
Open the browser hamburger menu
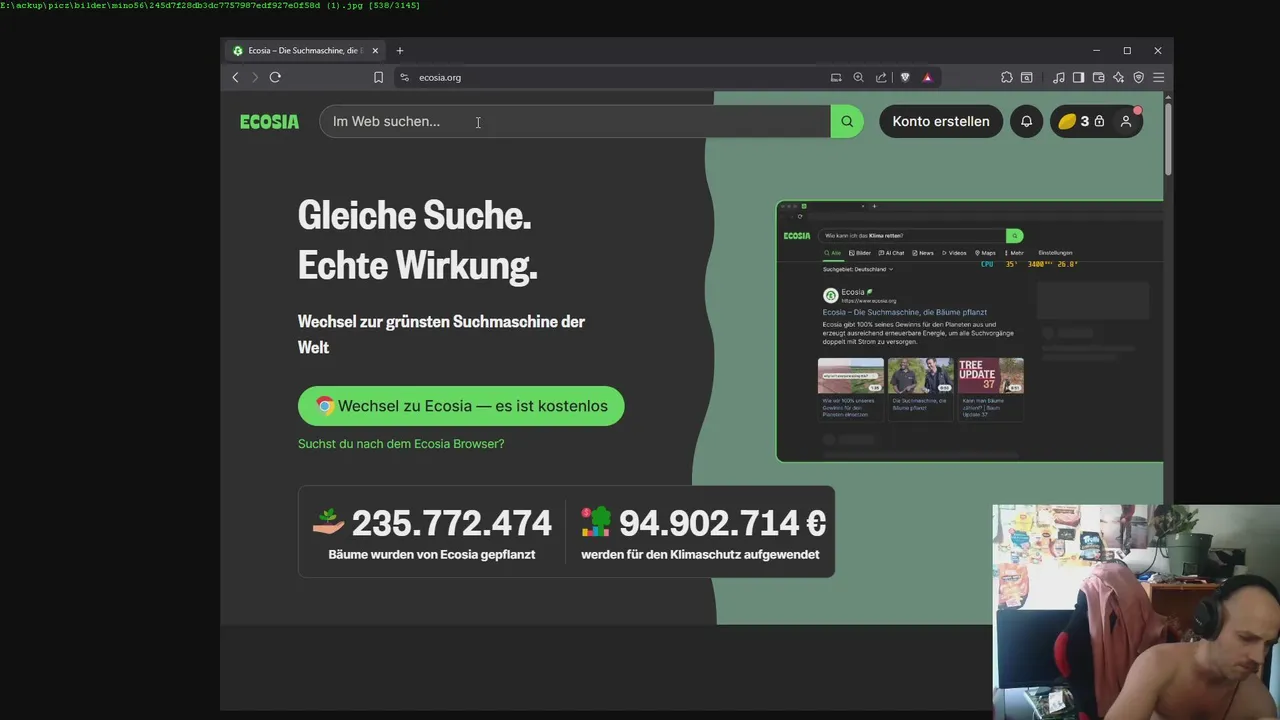(1158, 77)
